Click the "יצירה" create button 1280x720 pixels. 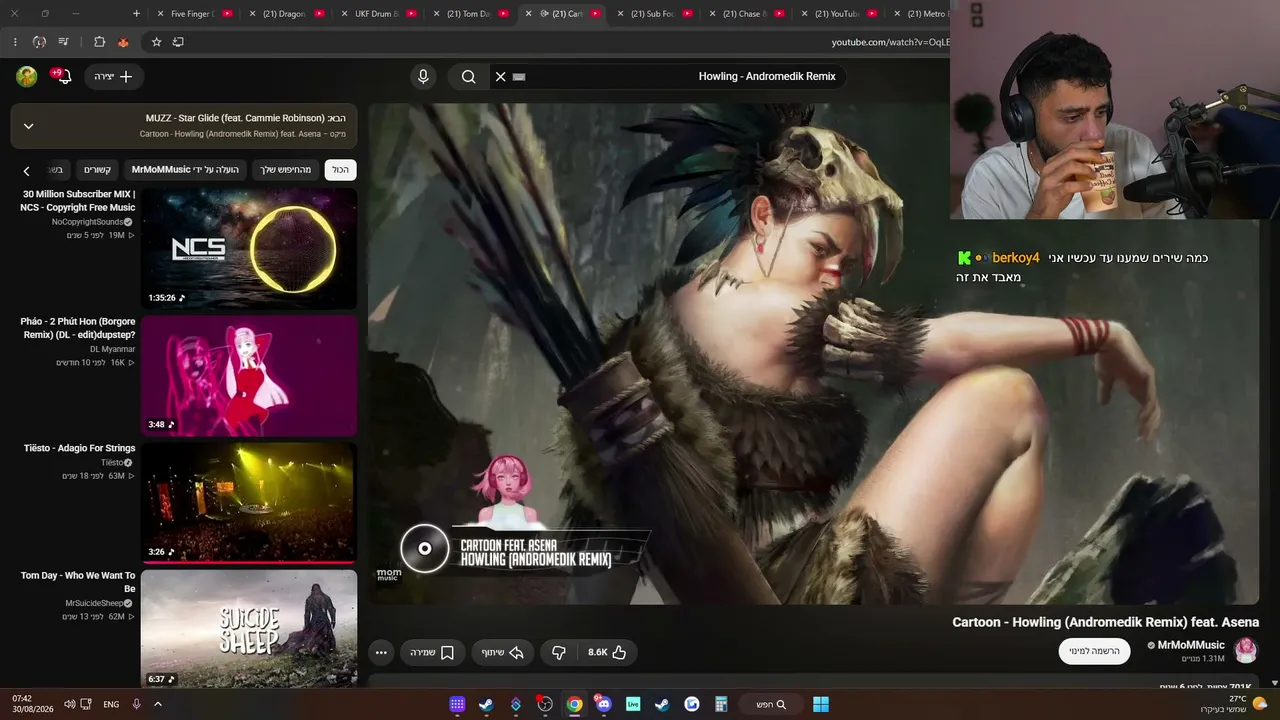[114, 76]
